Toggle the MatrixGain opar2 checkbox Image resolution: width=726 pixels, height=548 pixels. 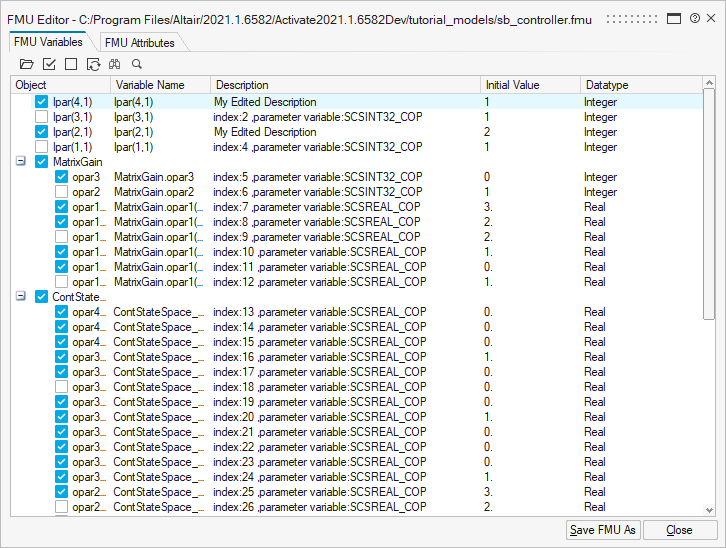click(x=62, y=192)
